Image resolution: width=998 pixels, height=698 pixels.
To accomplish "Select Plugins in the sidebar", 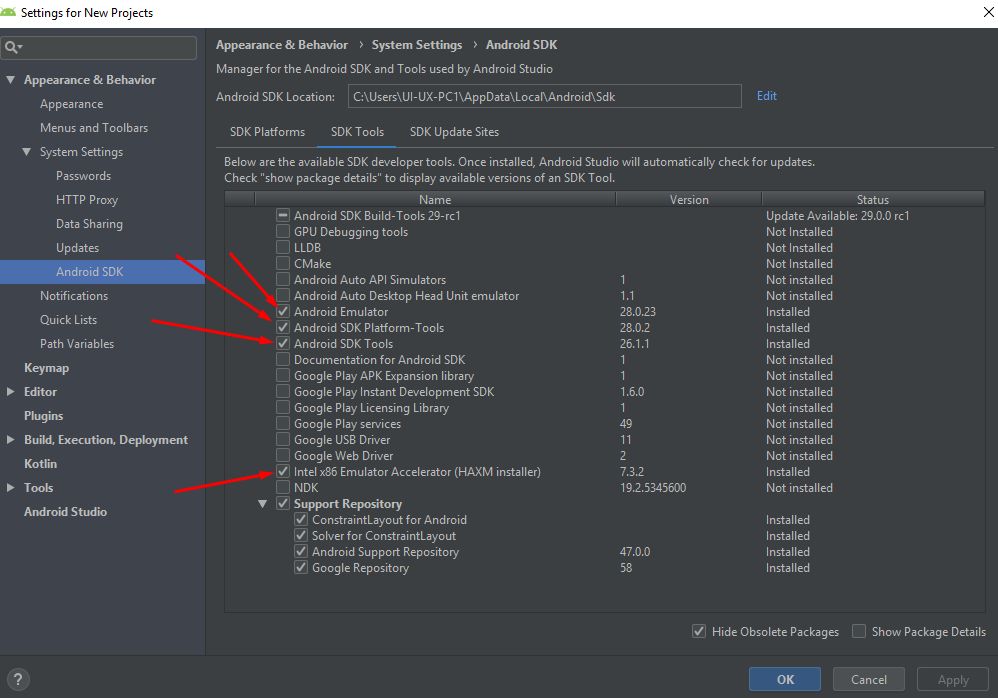I will click(x=43, y=415).
